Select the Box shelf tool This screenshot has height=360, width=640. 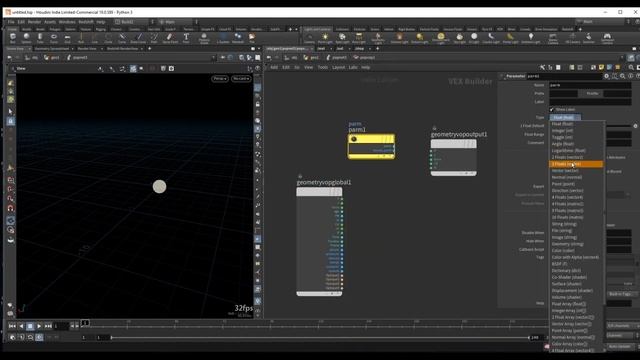click(13, 38)
